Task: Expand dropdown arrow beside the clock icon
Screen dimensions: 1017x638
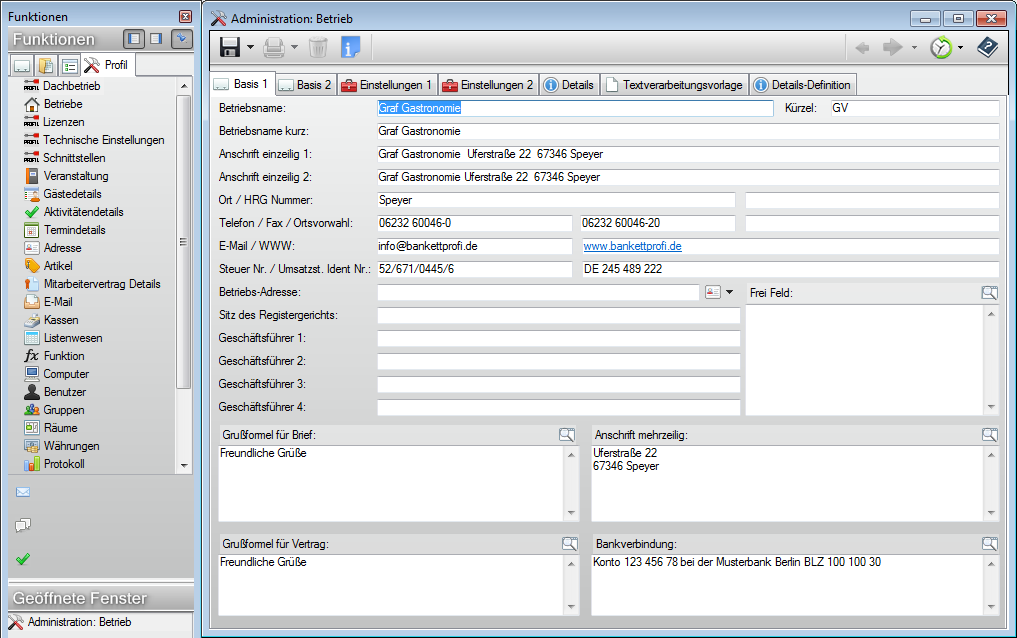Action: pos(960,47)
